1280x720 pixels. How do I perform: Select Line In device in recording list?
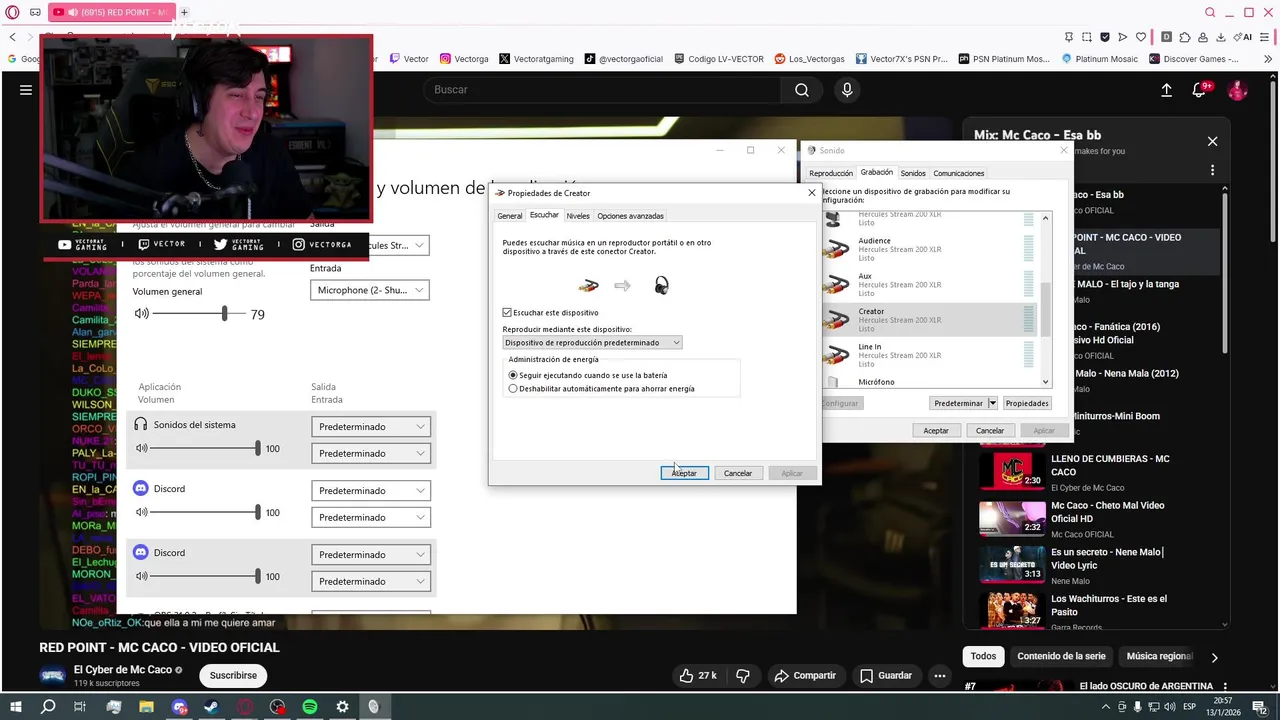[x=930, y=355]
